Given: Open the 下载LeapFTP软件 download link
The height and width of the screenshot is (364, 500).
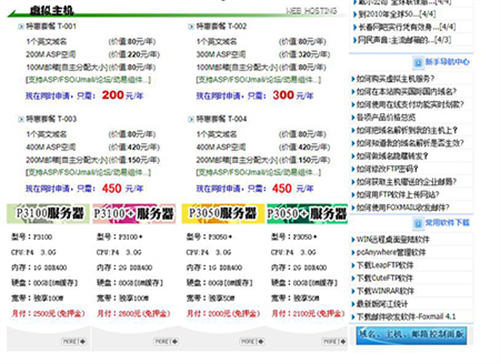Looking at the screenshot, I should [x=385, y=265].
